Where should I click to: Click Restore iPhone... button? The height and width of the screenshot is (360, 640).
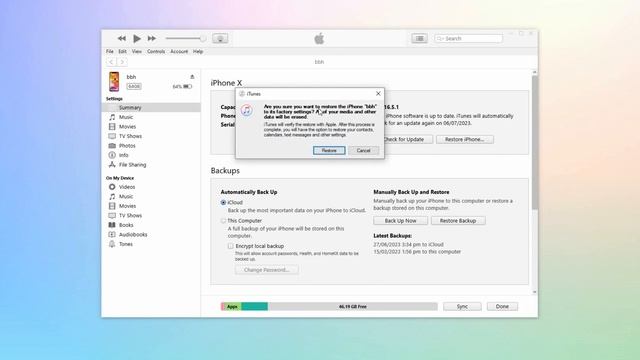click(x=464, y=139)
